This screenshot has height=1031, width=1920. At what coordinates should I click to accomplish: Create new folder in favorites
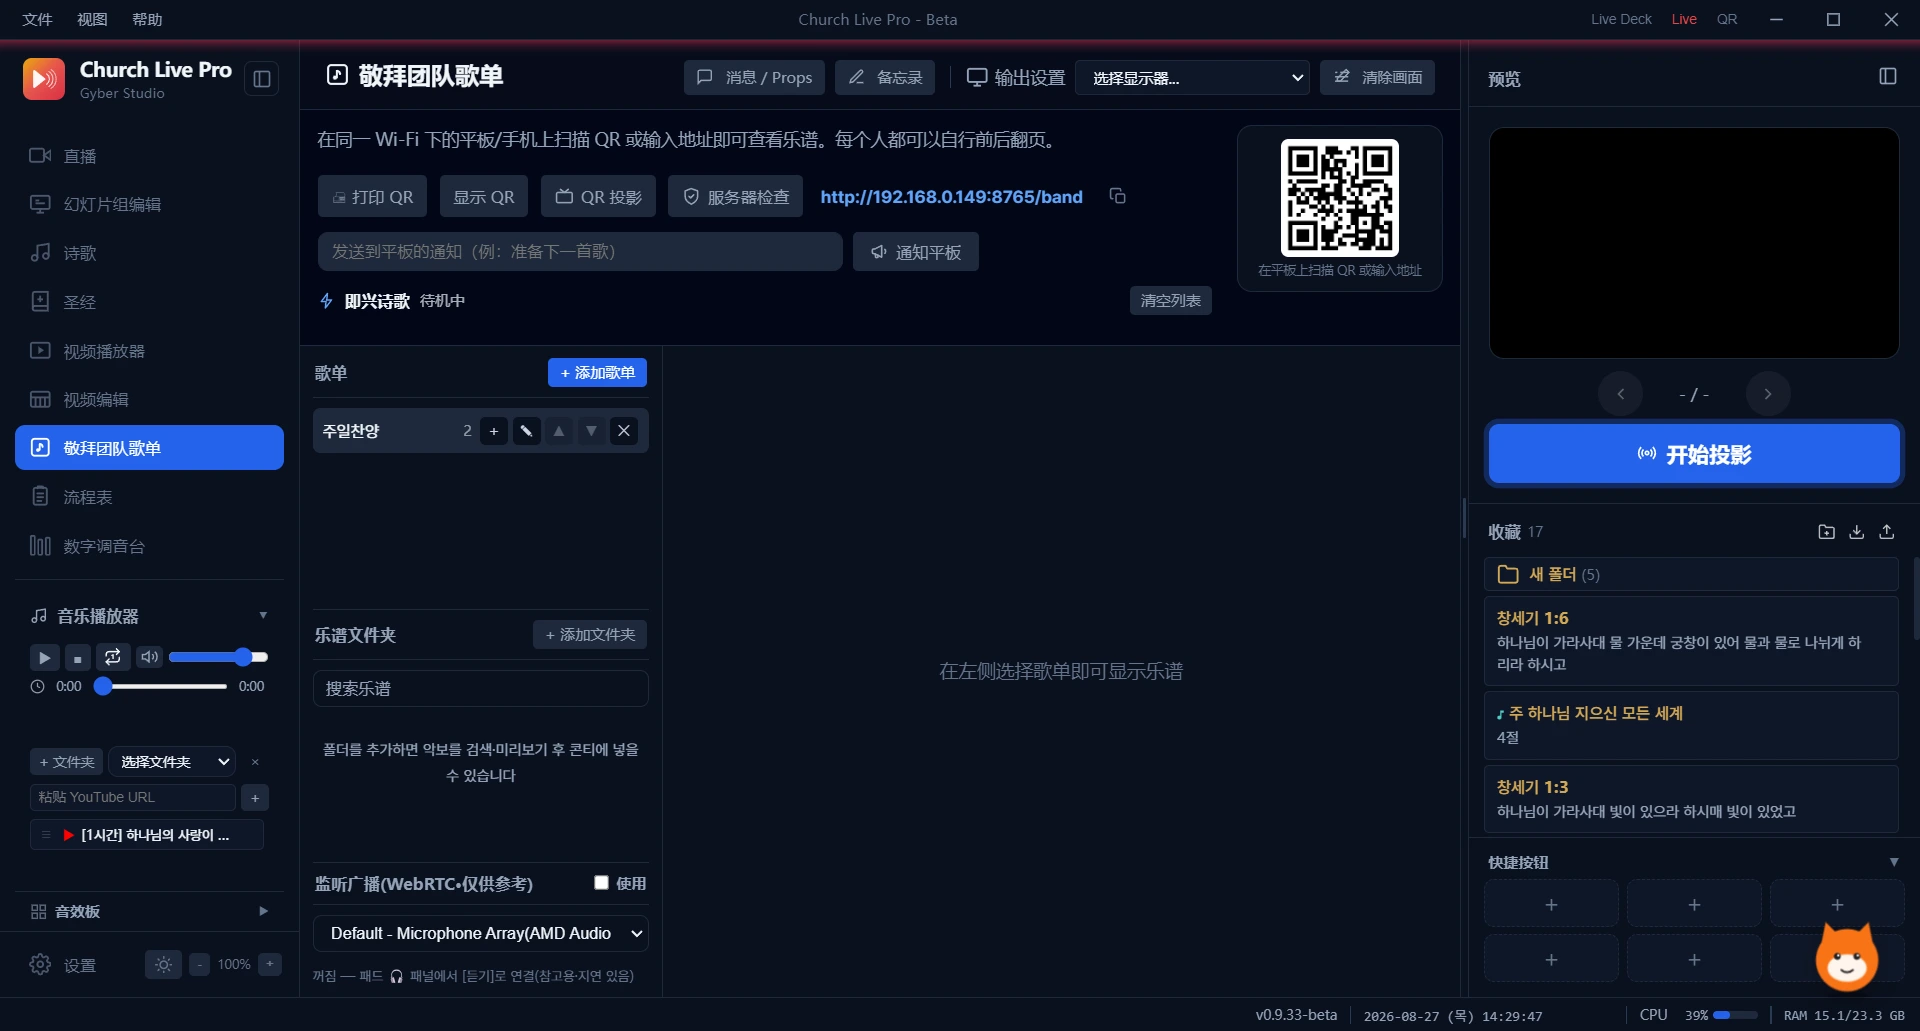point(1826,532)
